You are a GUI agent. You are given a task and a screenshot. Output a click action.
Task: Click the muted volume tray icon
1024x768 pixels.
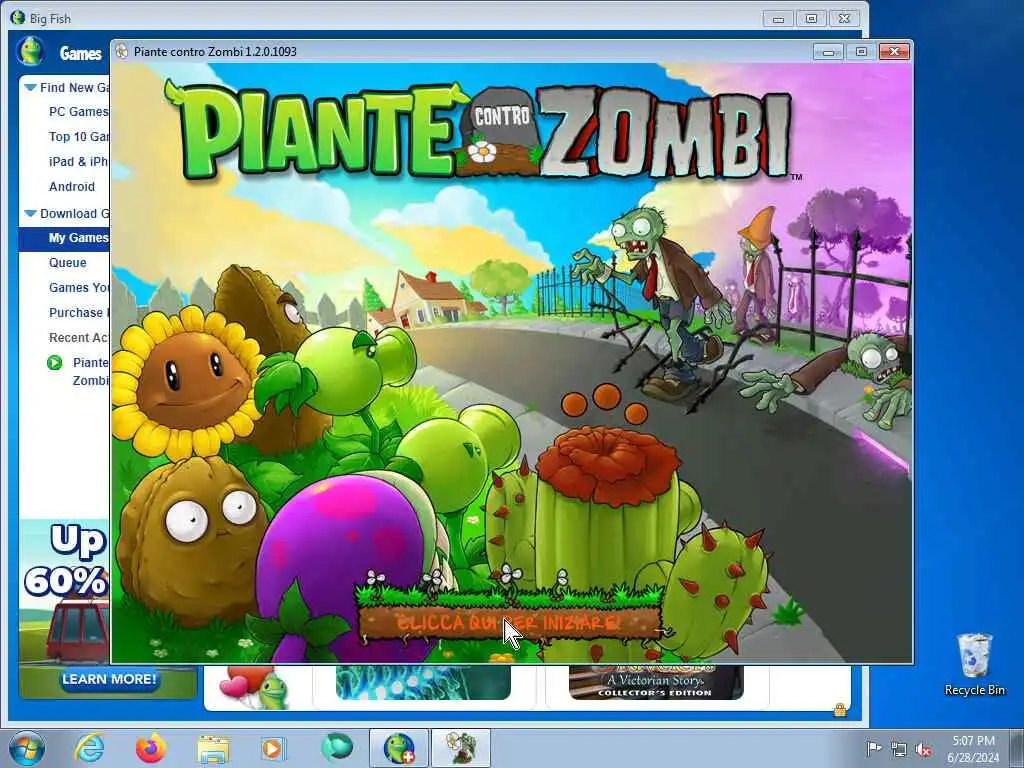[x=923, y=749]
